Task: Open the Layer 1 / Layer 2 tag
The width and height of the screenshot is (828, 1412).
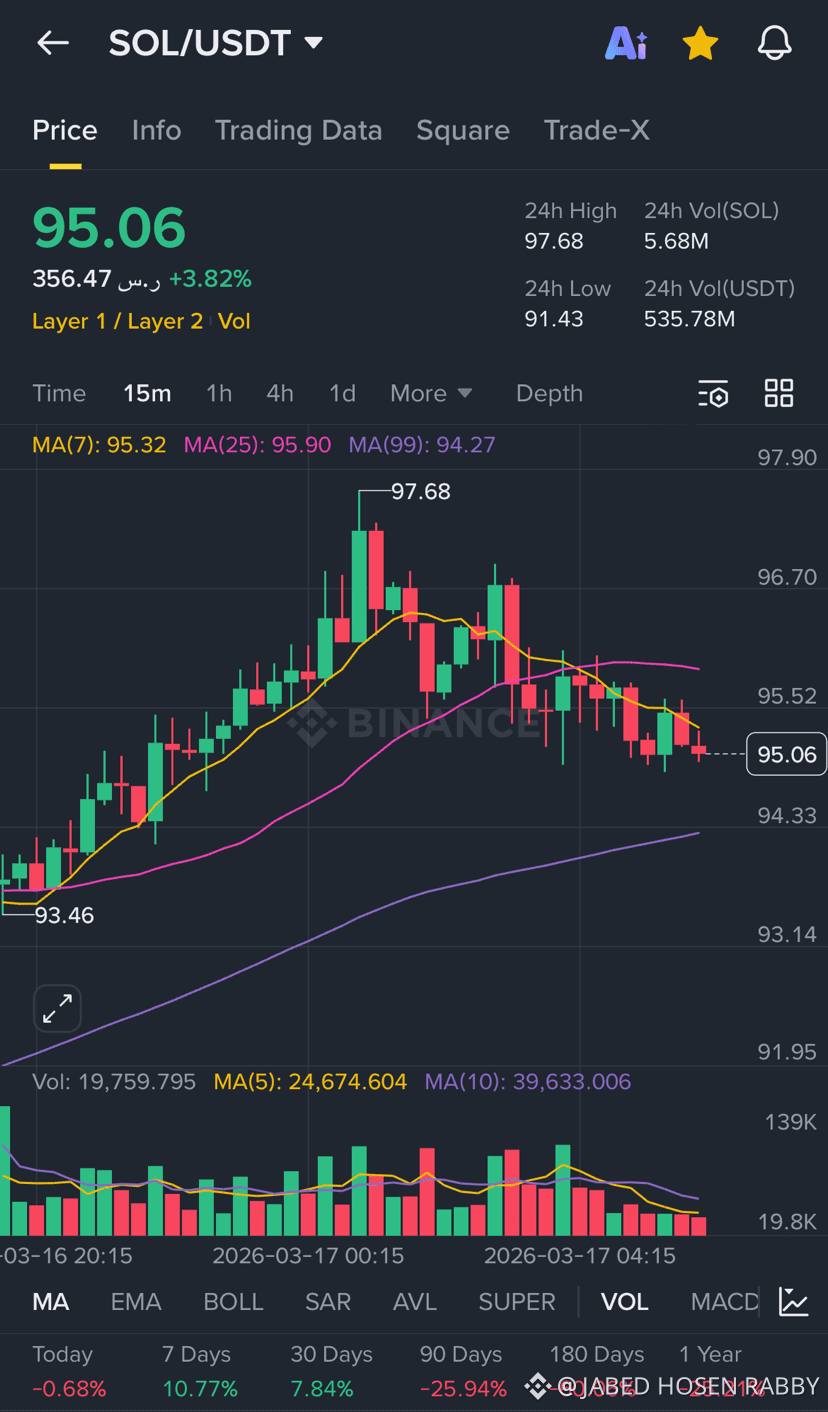Action: pyautogui.click(x=117, y=321)
